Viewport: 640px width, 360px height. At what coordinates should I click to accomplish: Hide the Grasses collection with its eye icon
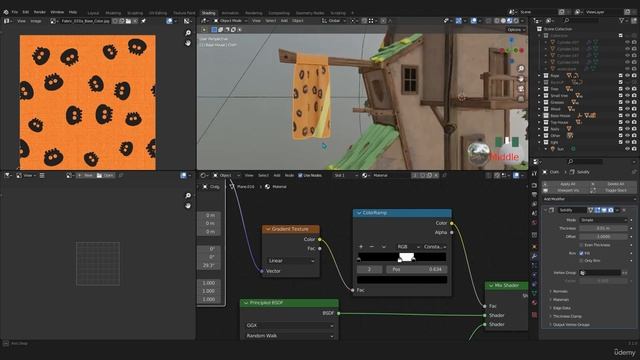pyautogui.click(x=627, y=102)
